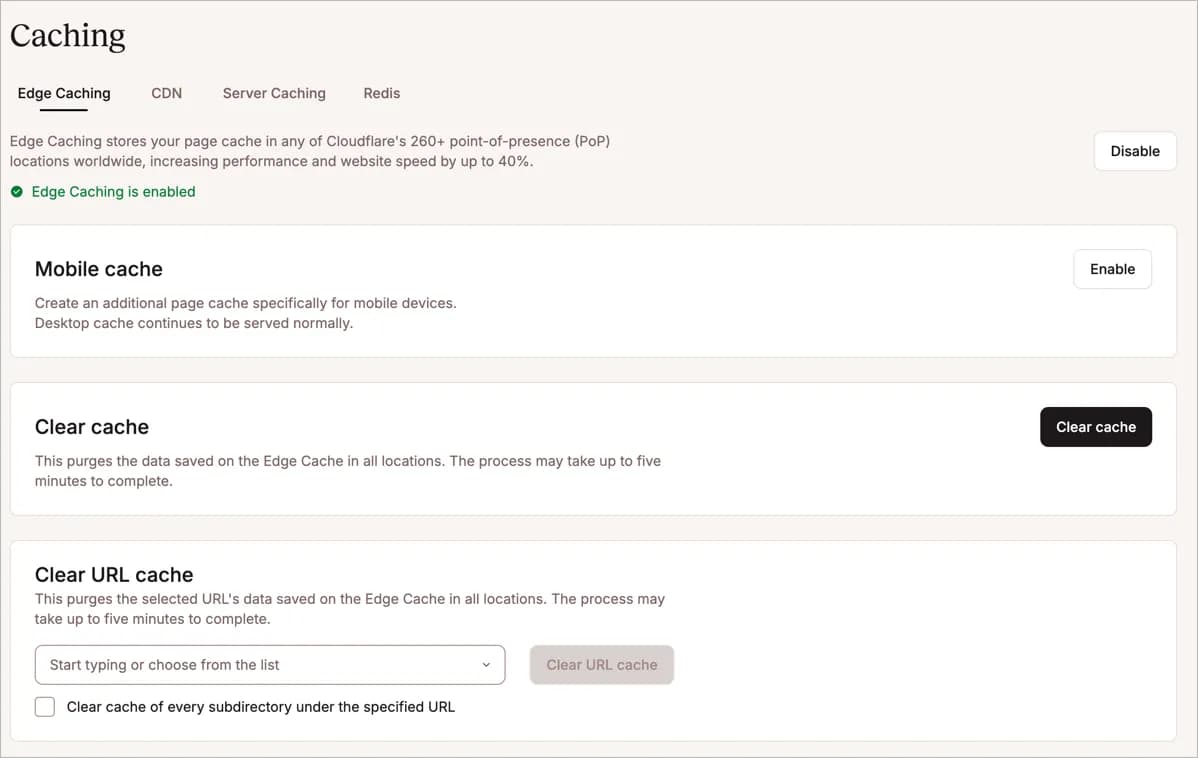Expand the URL list dropdown chevron
Viewport: 1198px width, 758px height.
click(x=486, y=665)
